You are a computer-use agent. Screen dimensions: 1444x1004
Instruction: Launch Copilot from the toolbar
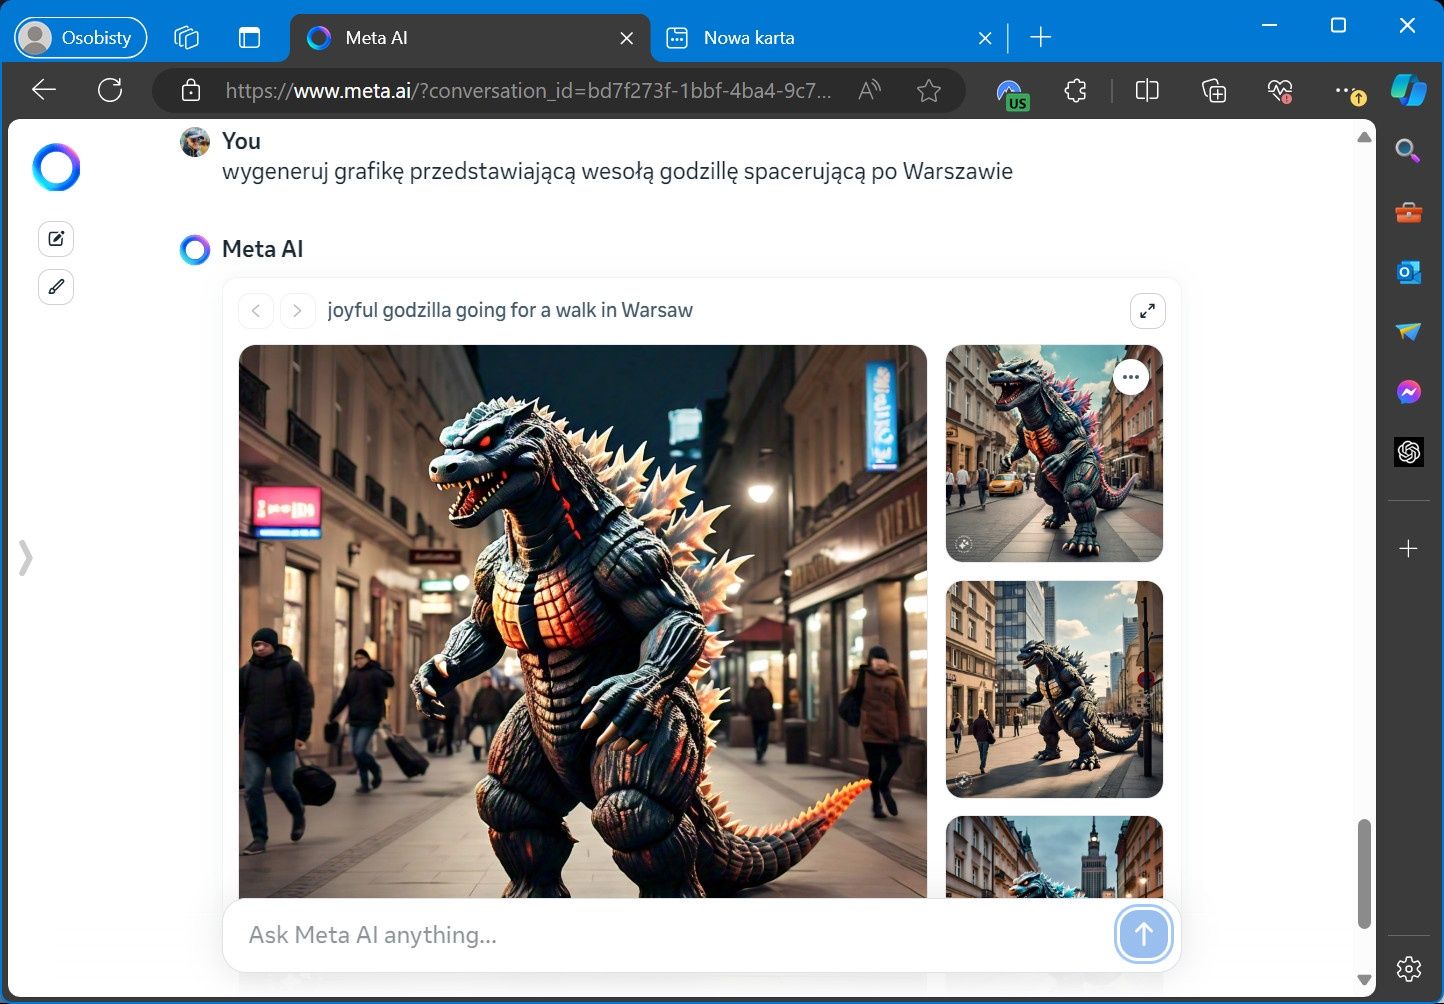pyautogui.click(x=1409, y=90)
